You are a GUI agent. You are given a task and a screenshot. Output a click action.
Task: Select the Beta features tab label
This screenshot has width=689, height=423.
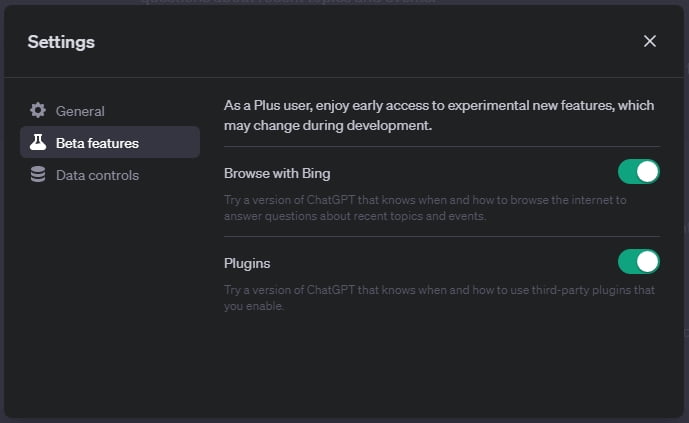97,143
